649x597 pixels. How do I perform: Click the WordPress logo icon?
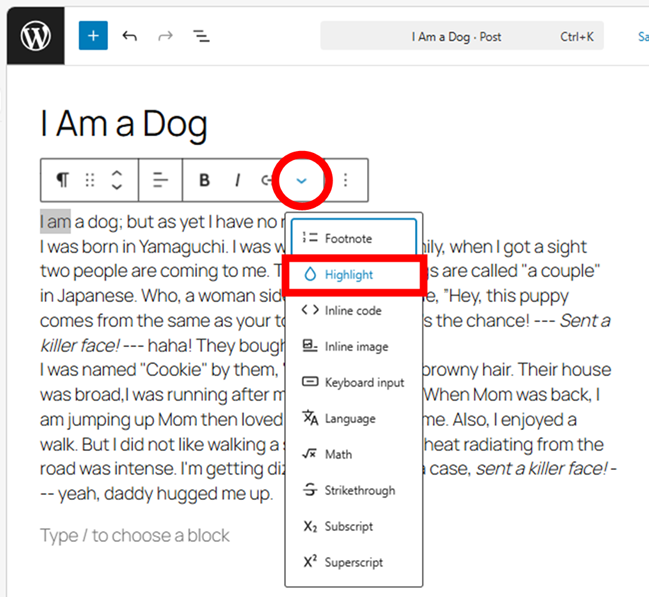(35, 36)
